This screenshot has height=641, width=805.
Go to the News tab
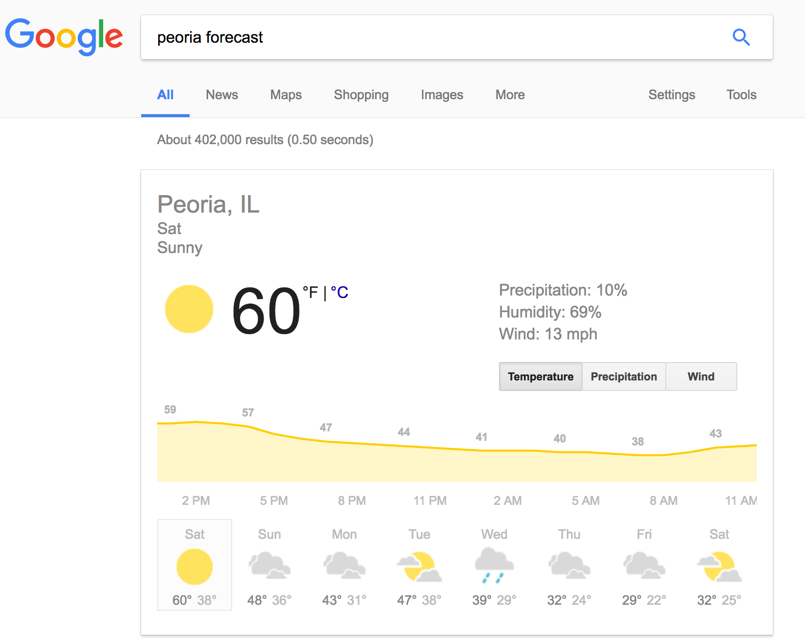(222, 94)
